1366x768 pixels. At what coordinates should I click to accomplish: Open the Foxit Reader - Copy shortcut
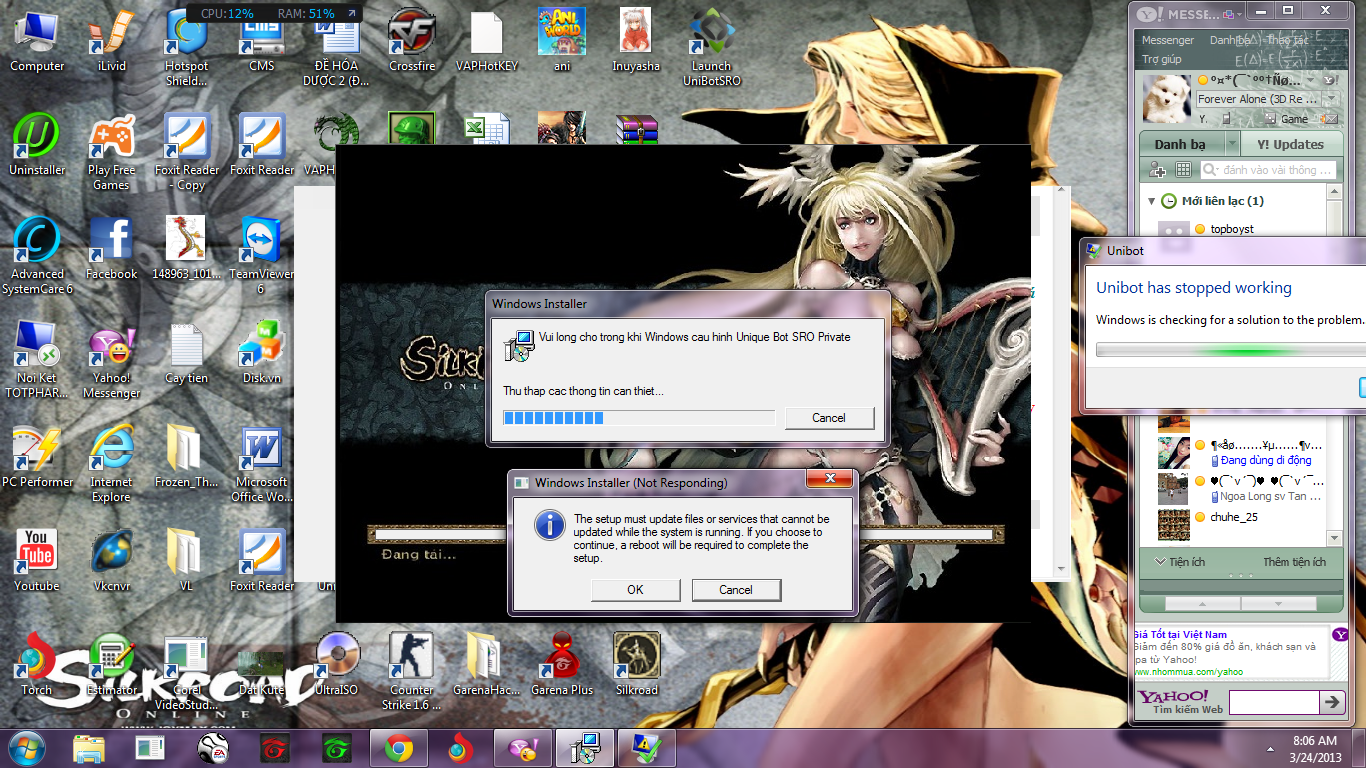[x=187, y=152]
